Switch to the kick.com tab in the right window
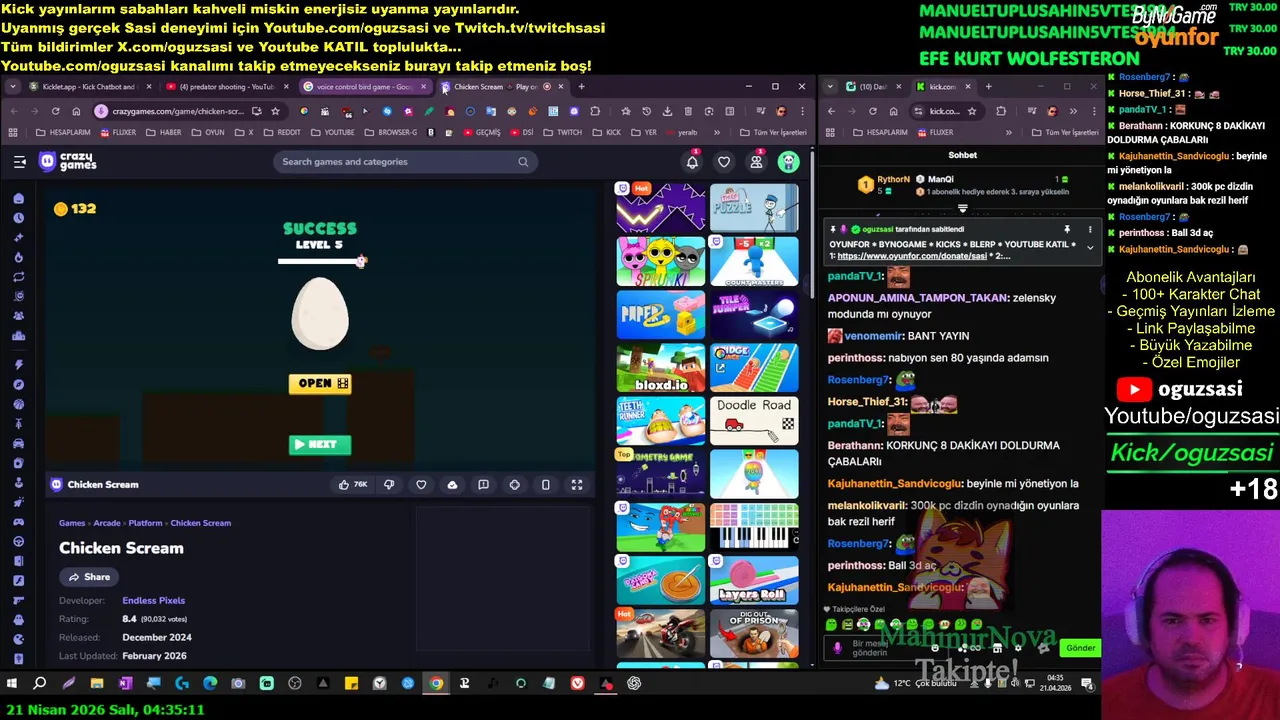This screenshot has width=1280, height=720. 941,87
